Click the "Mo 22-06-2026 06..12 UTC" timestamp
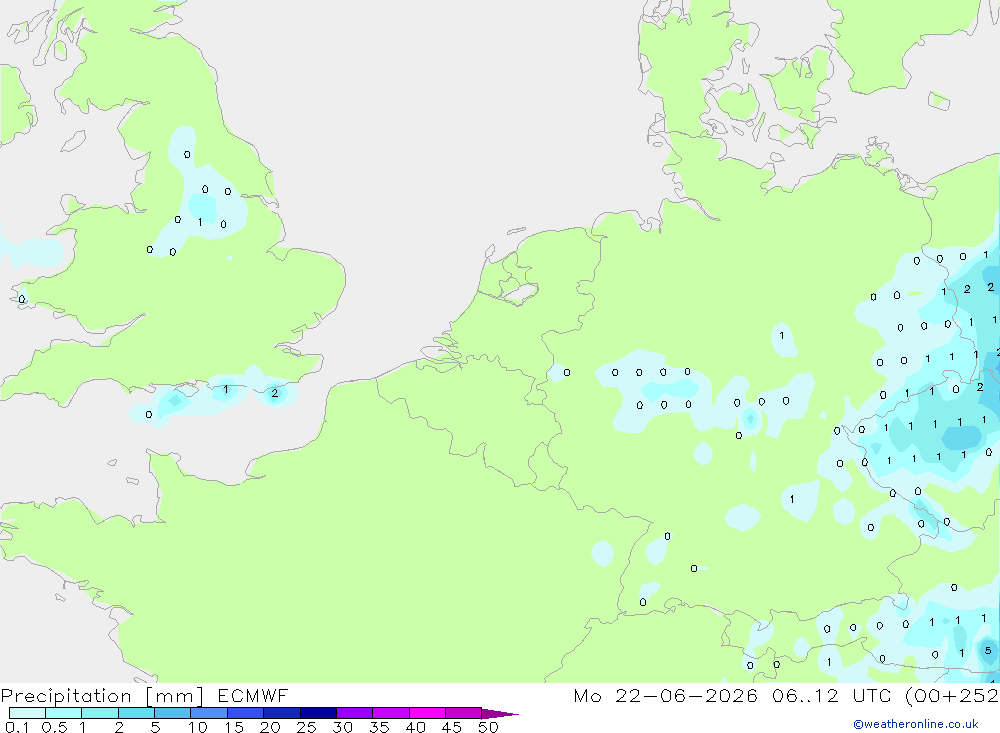 click(x=732, y=695)
